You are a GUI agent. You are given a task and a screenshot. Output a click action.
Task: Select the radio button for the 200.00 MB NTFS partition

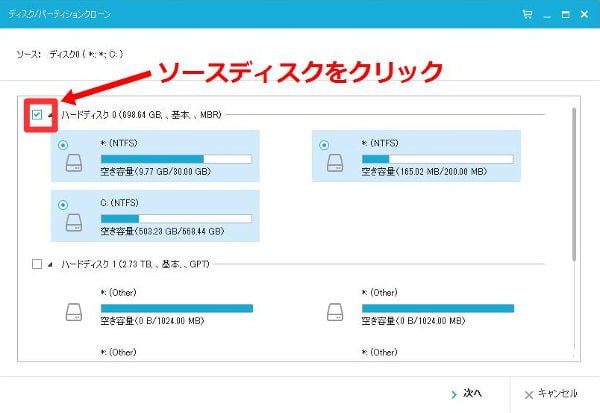(x=325, y=144)
